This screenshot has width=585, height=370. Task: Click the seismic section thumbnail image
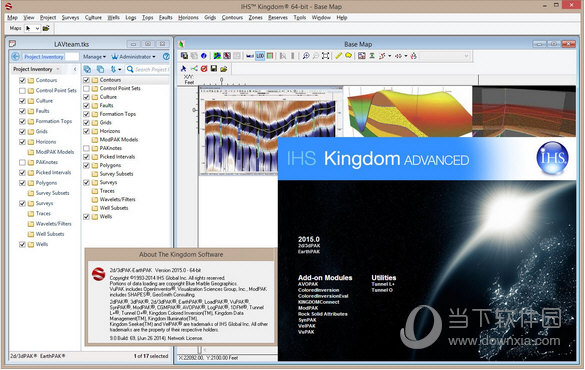tap(270, 131)
